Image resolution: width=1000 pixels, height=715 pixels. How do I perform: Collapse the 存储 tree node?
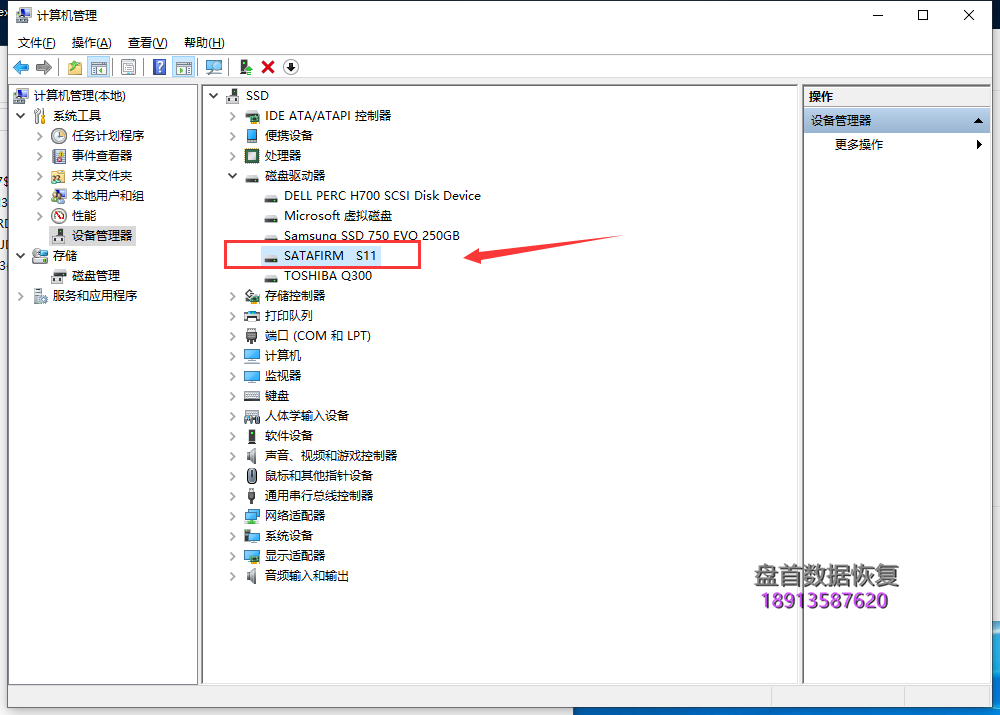coord(21,256)
